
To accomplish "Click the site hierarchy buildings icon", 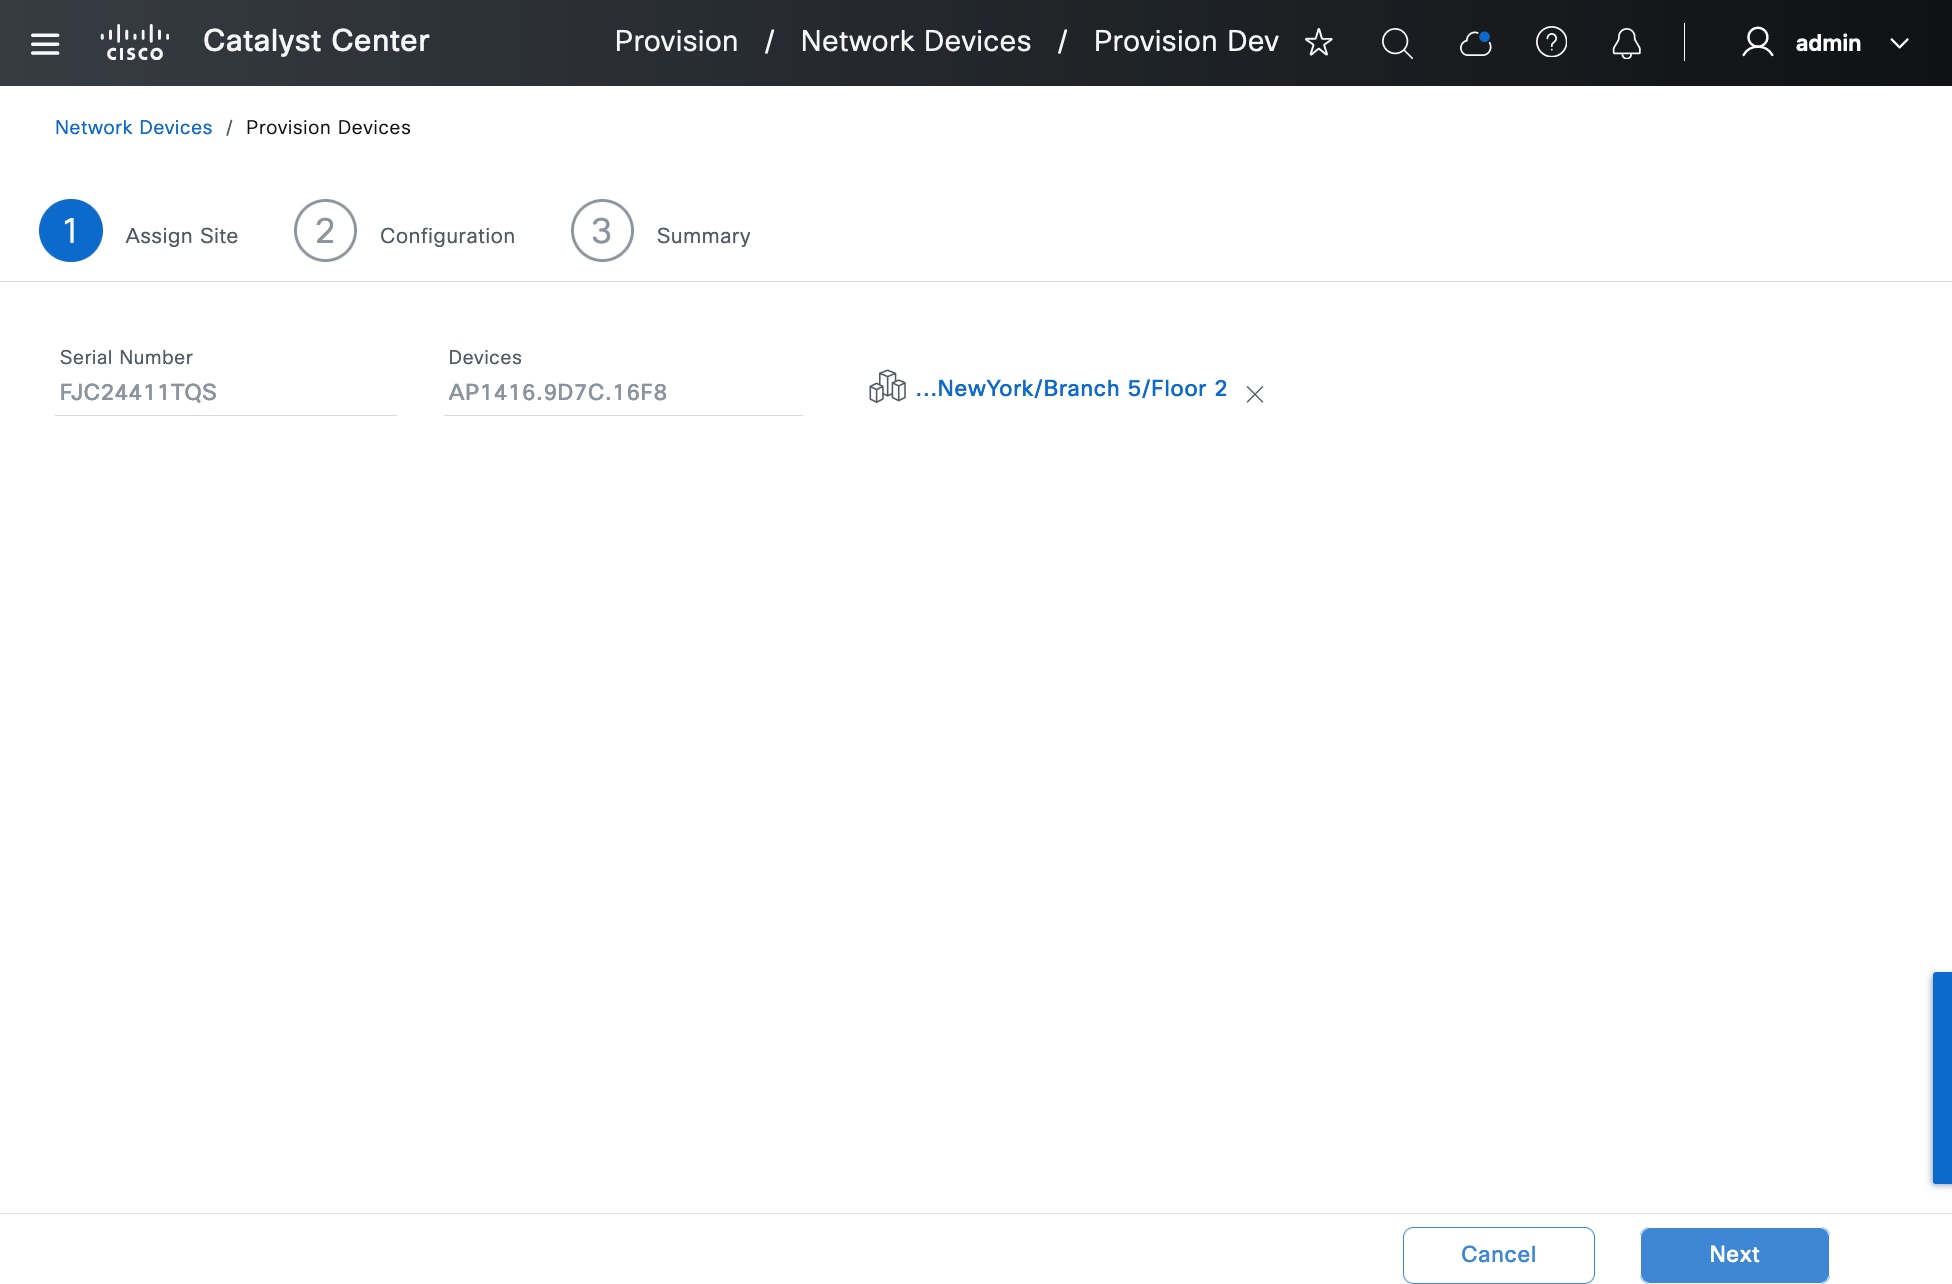I will click(x=887, y=387).
